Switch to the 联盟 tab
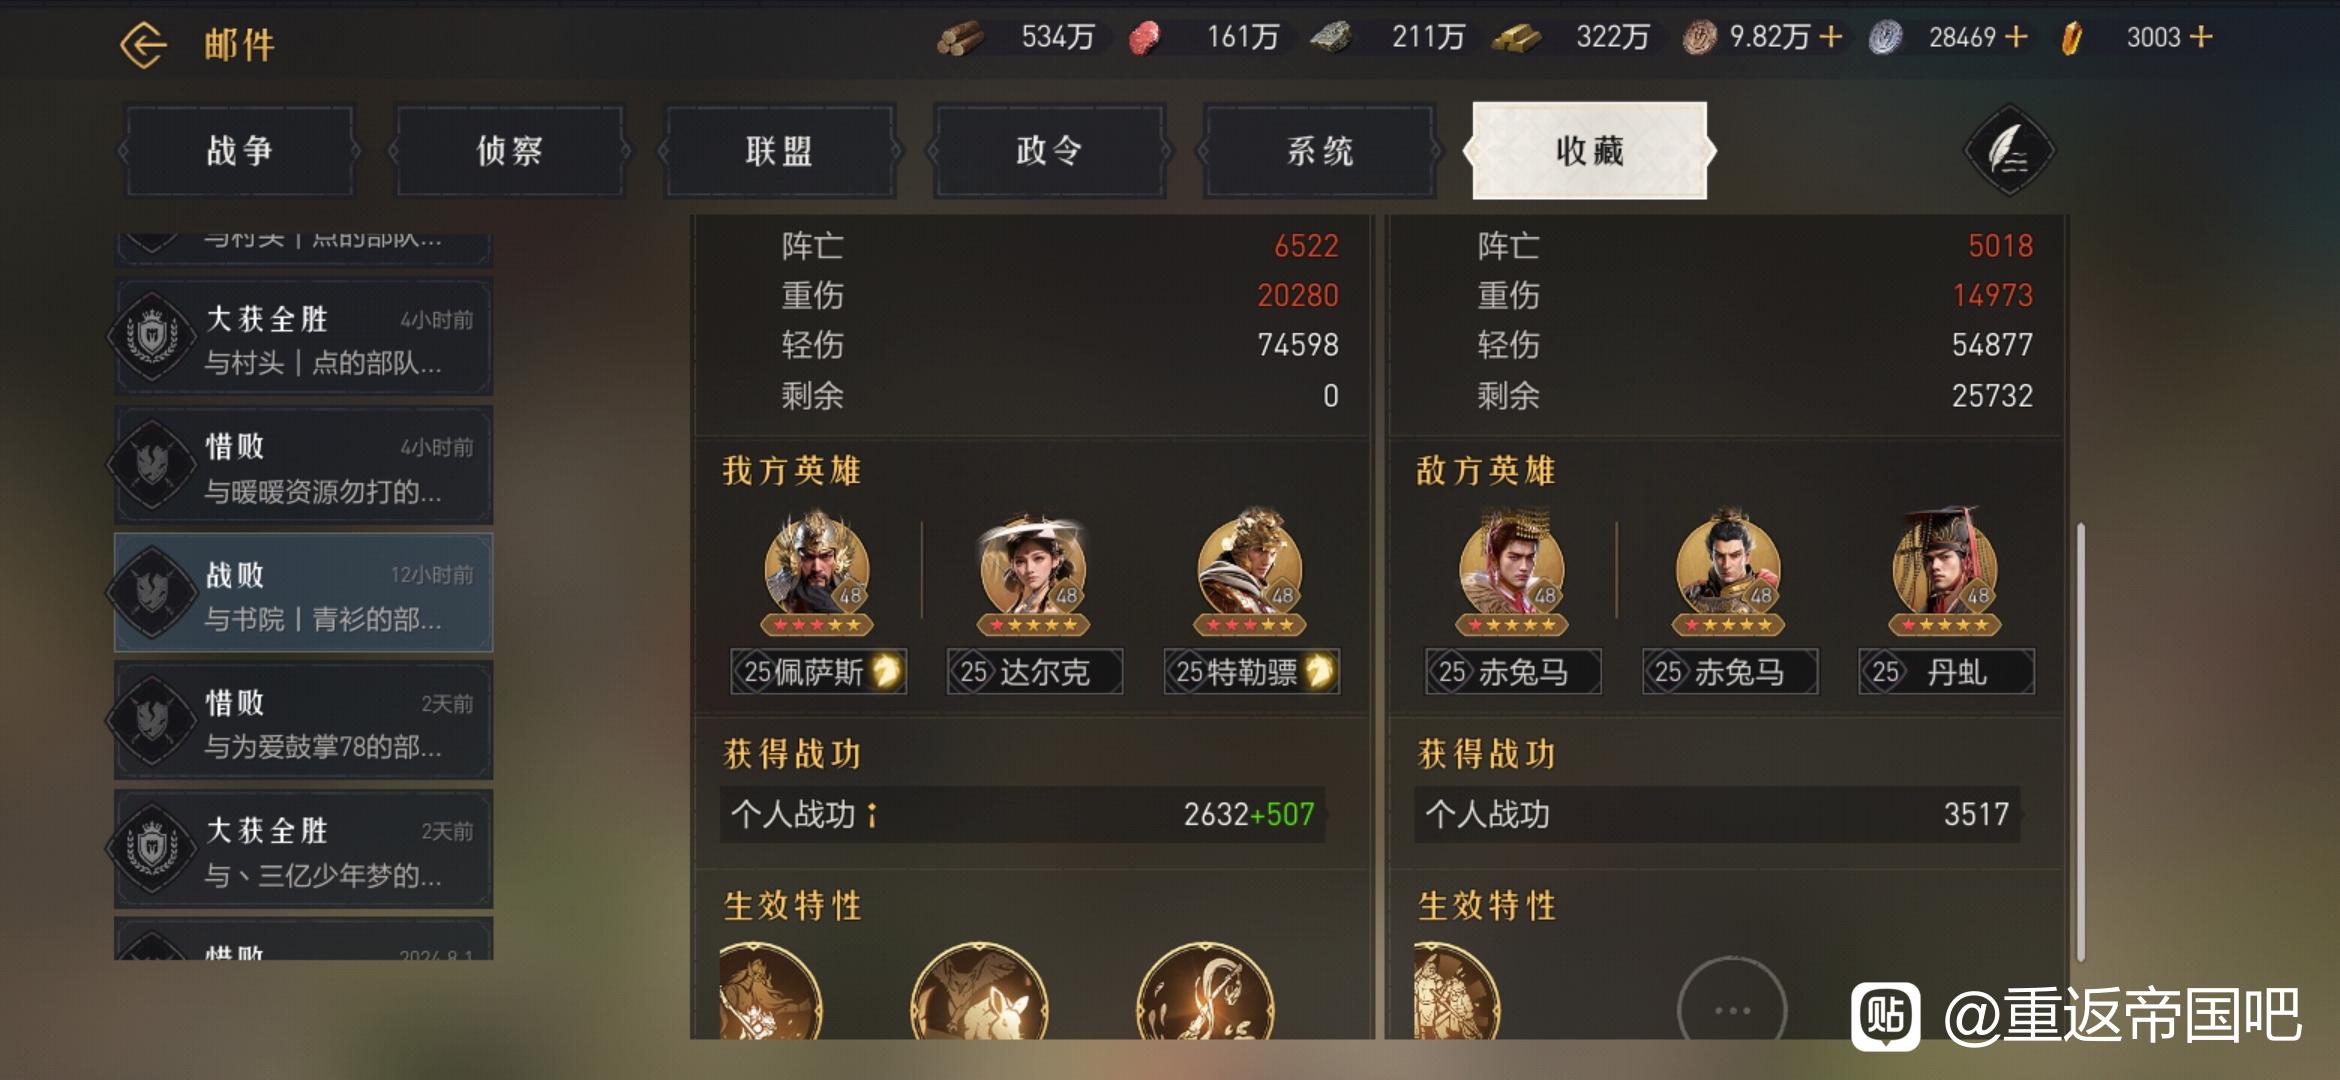Screen dimensions: 2340x1080 tap(779, 152)
